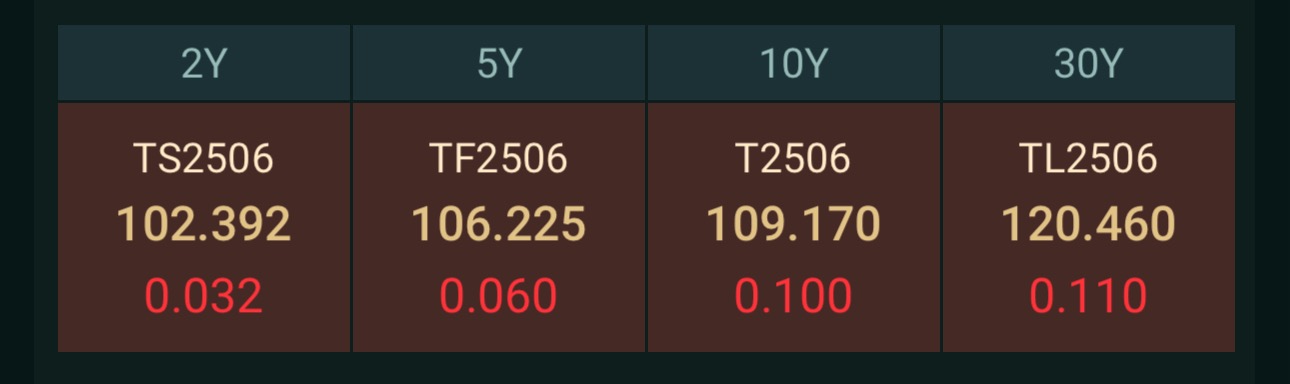Select the 2Y column header

[x=204, y=64]
